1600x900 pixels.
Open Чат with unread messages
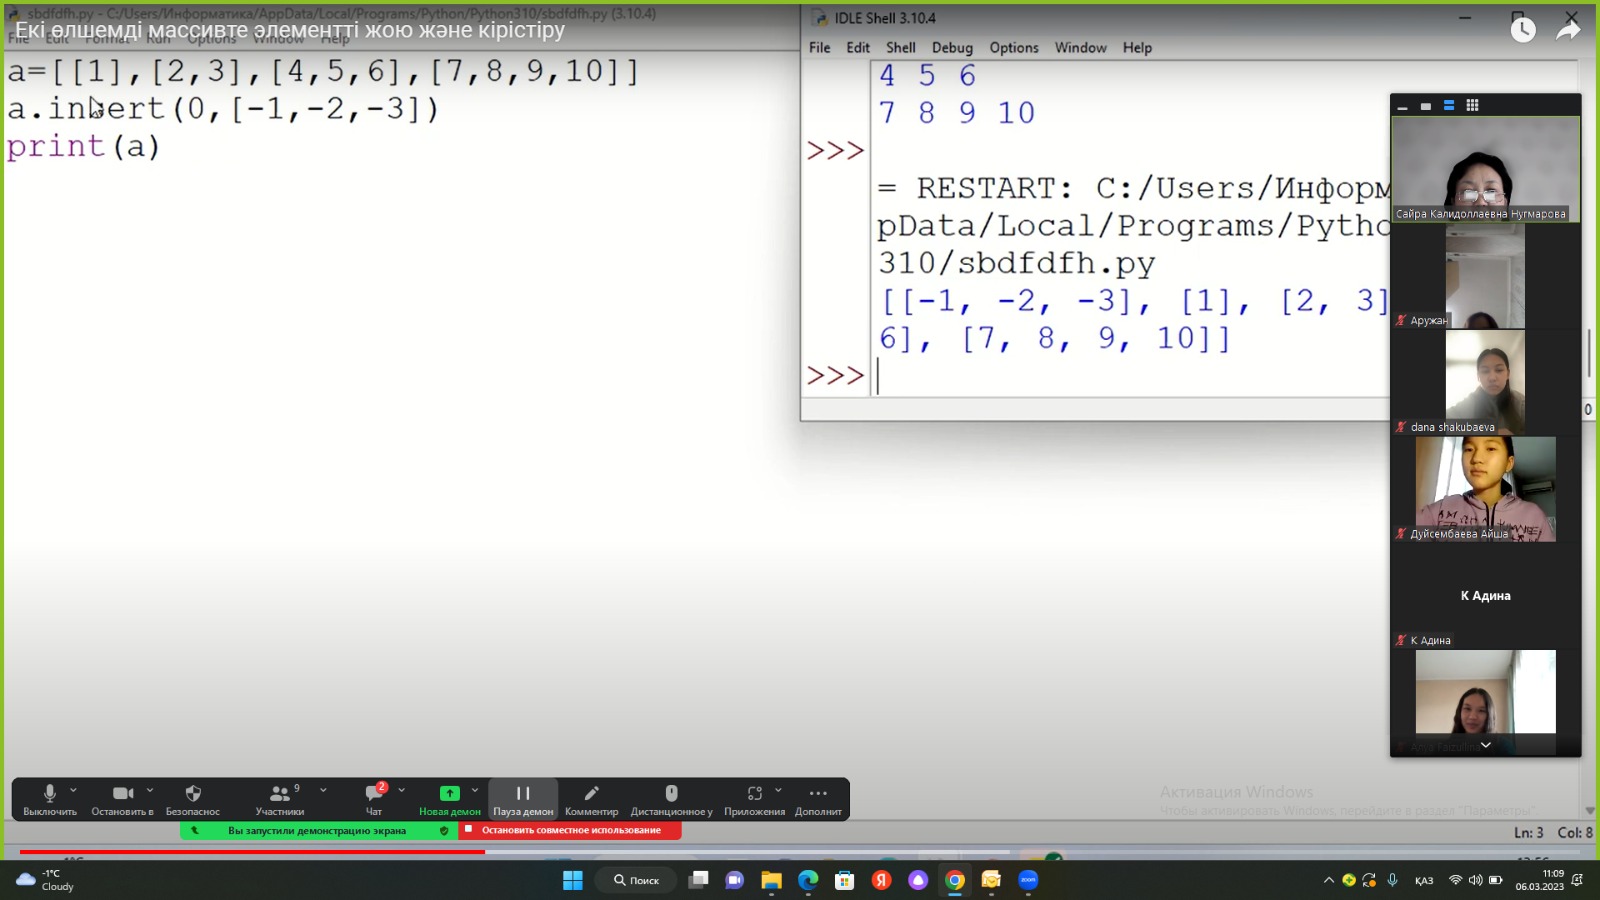pos(374,799)
